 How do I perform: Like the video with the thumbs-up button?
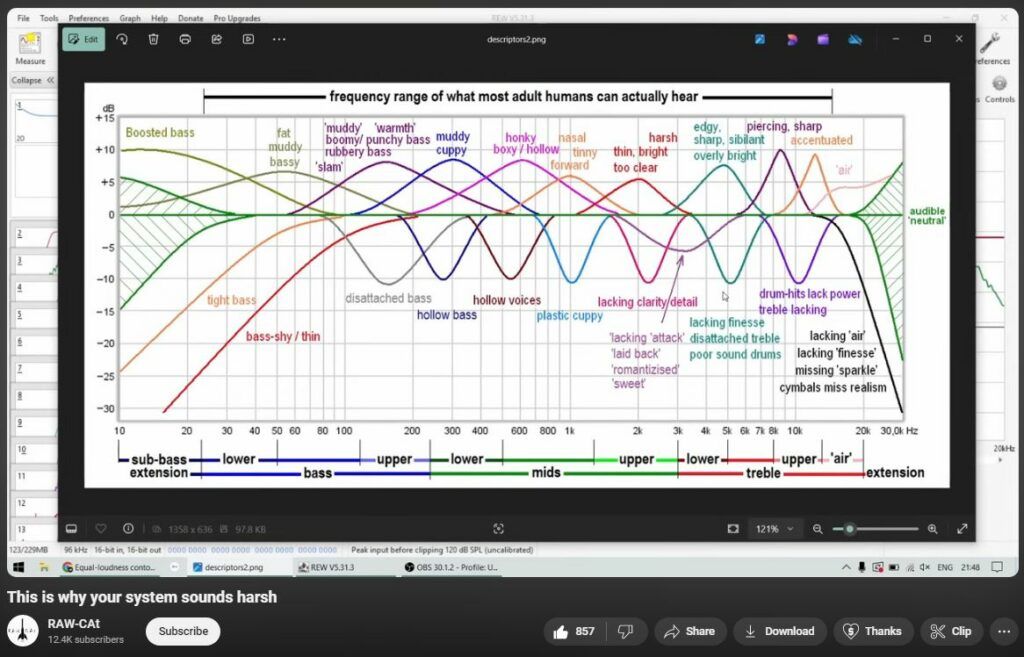(573, 631)
